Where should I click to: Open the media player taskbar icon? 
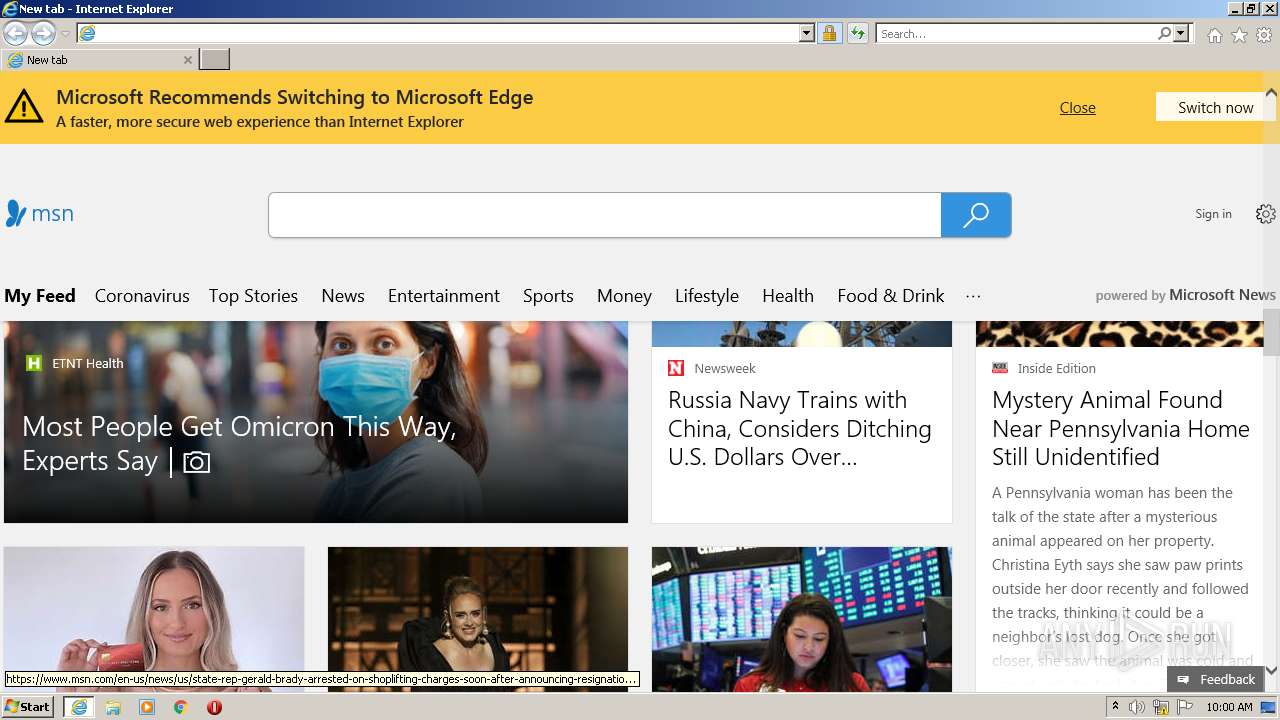point(147,707)
